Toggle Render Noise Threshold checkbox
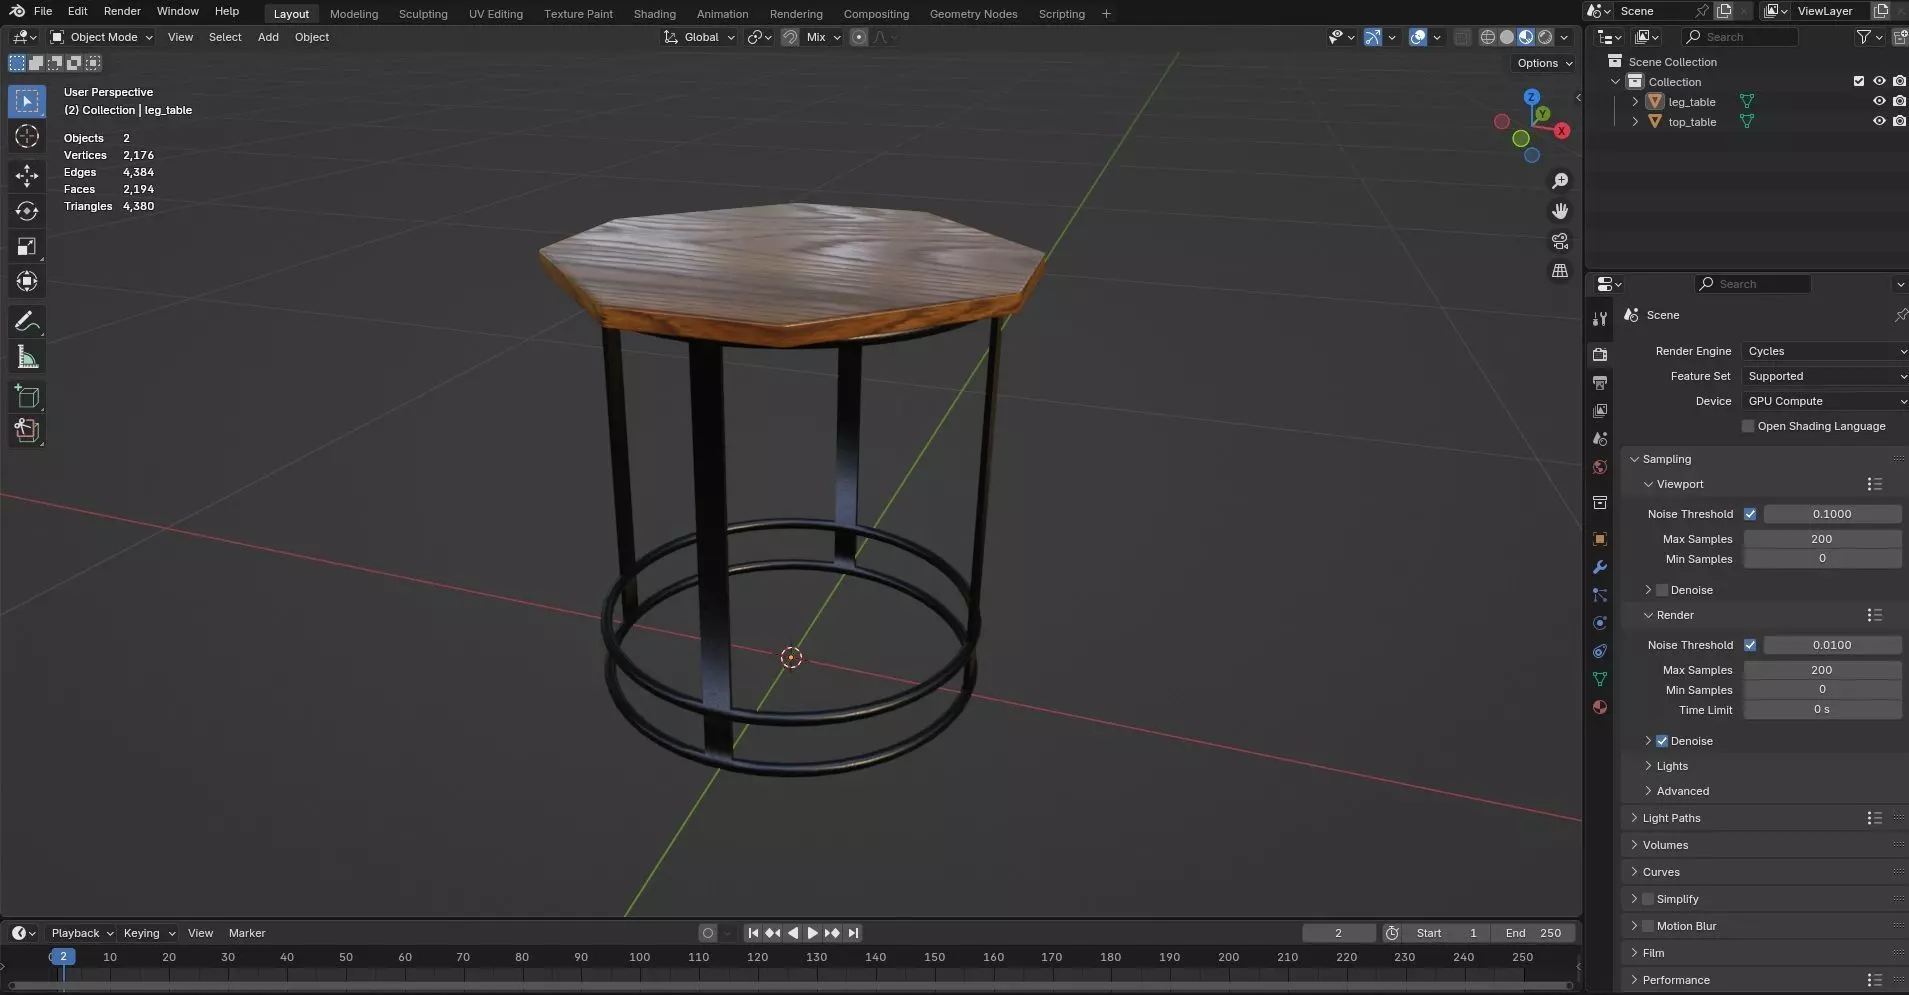Screen dimensions: 1909x995 (1750, 645)
